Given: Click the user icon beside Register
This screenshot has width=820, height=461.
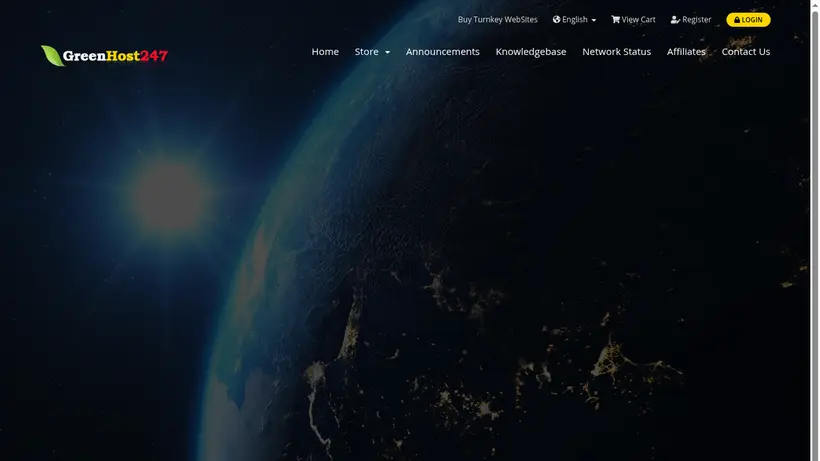Looking at the screenshot, I should click(675, 19).
